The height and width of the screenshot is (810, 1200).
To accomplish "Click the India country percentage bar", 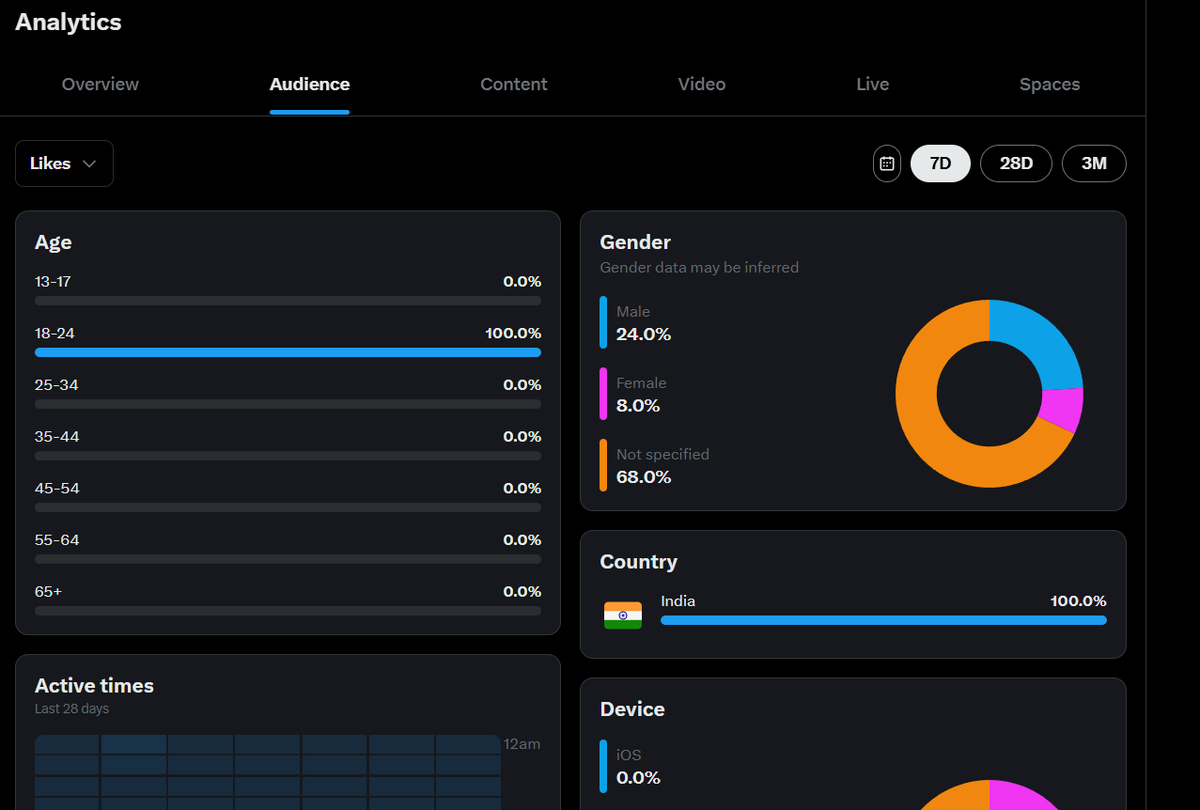I will (884, 620).
